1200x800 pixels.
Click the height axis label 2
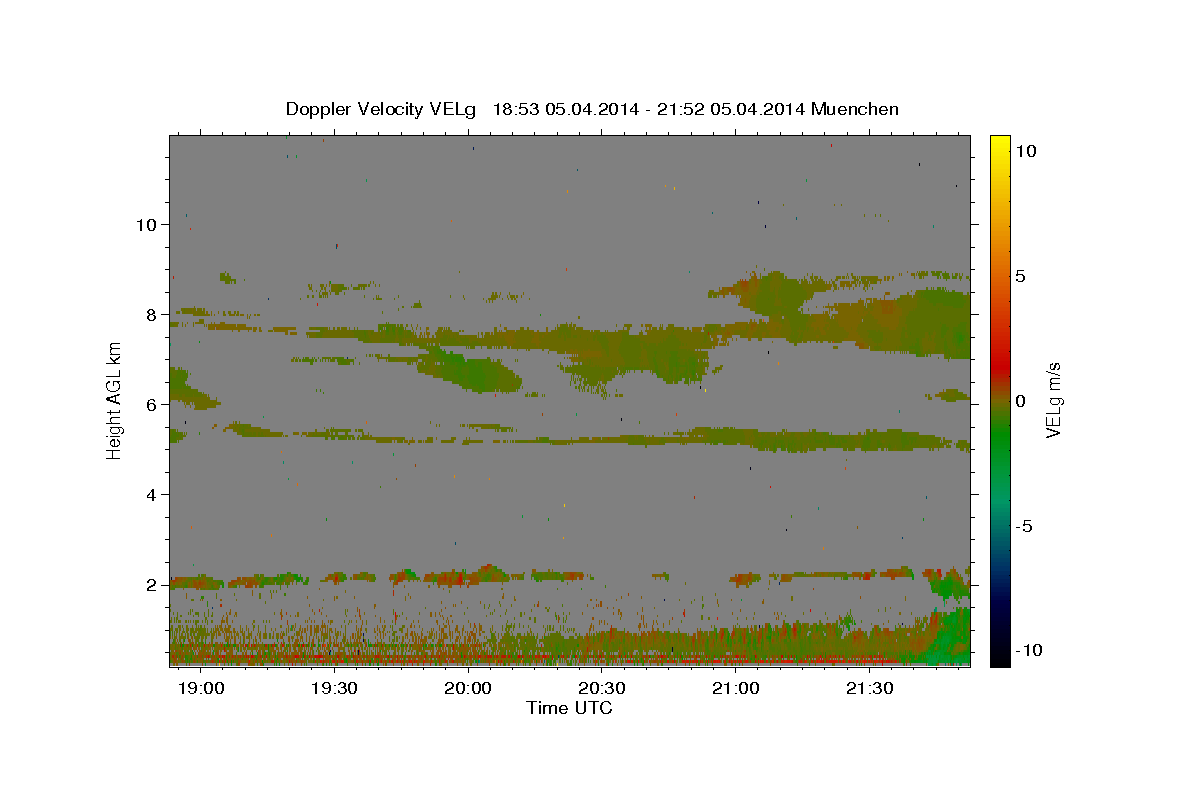150,584
